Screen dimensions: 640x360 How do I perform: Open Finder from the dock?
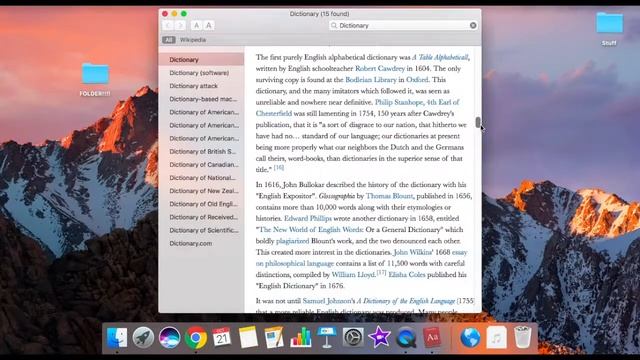pyautogui.click(x=117, y=338)
